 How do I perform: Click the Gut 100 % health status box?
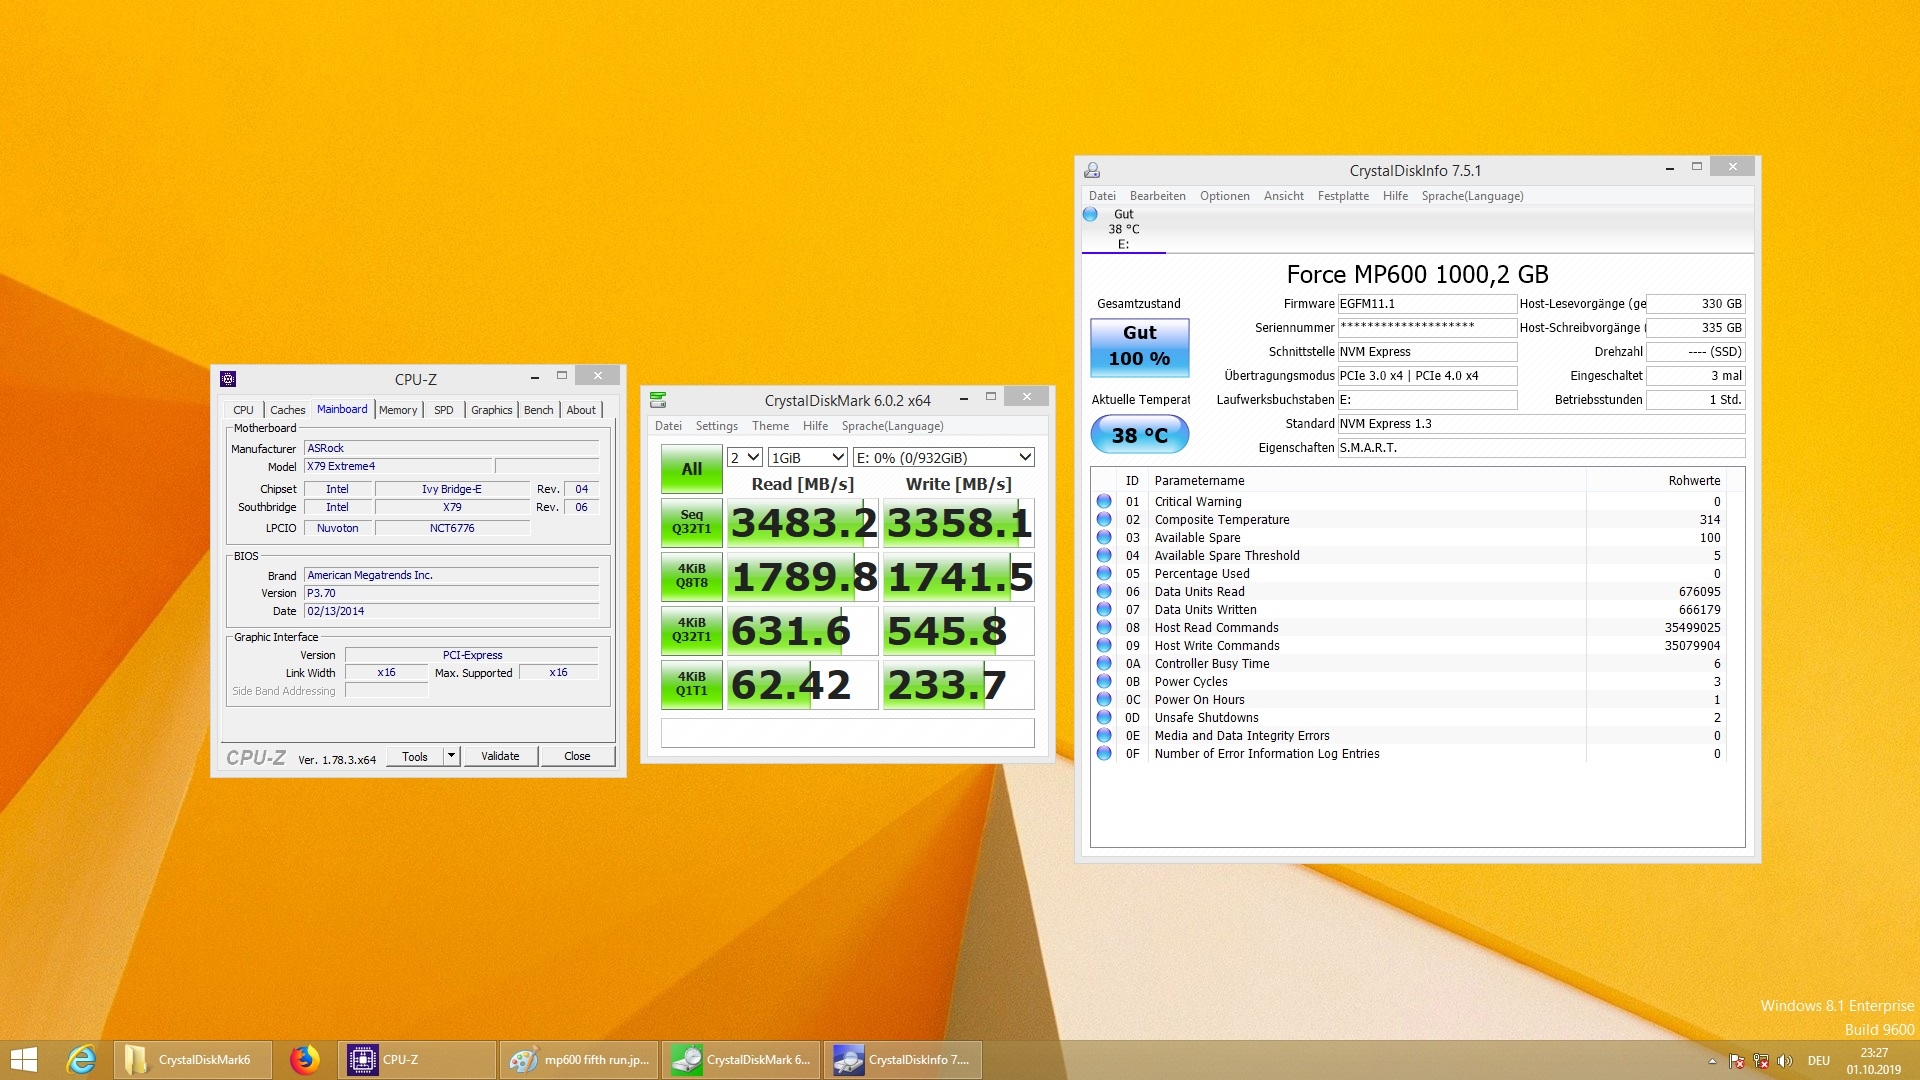(x=1139, y=347)
